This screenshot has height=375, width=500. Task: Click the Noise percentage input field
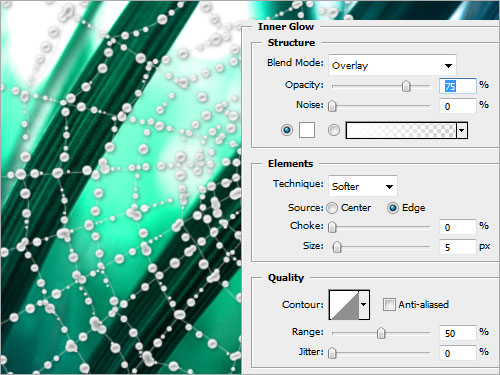pyautogui.click(x=458, y=106)
